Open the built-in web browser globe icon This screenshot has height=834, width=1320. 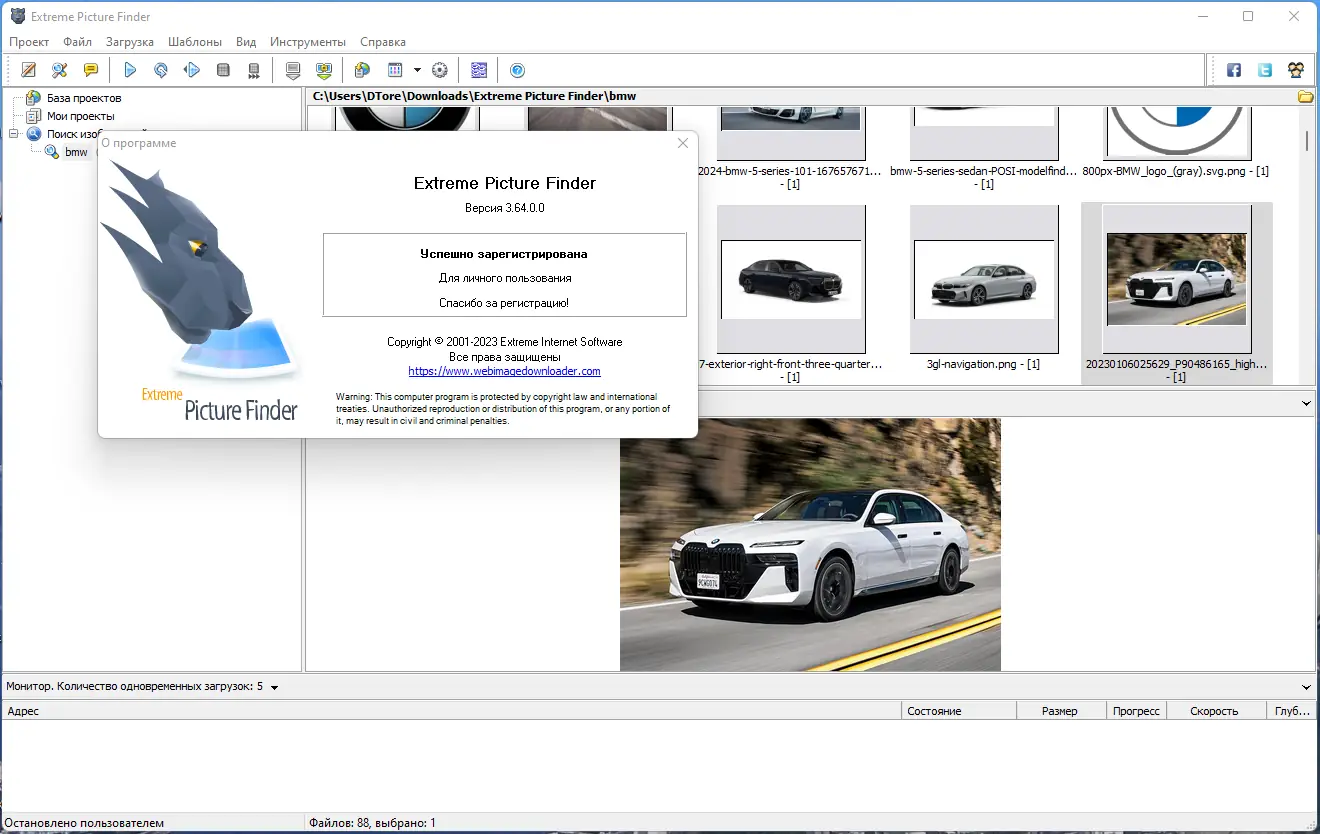(x=360, y=69)
